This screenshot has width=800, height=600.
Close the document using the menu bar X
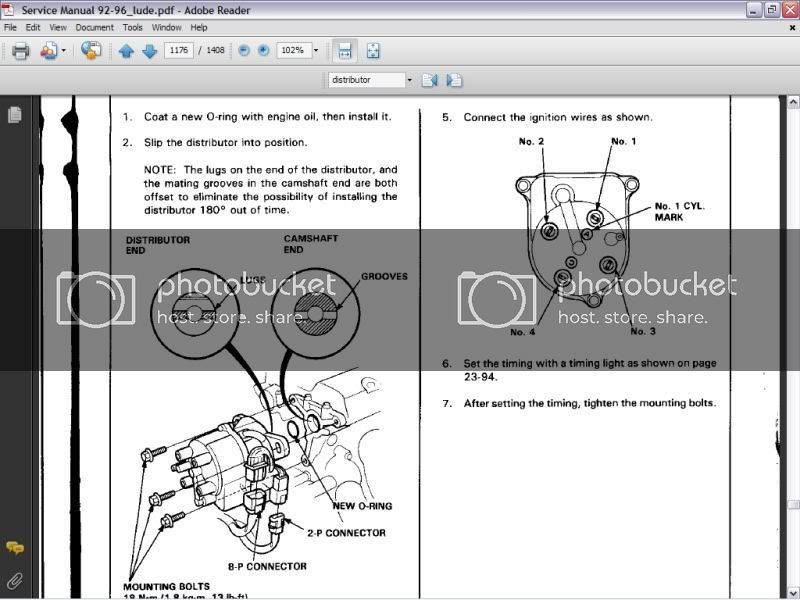(x=792, y=28)
